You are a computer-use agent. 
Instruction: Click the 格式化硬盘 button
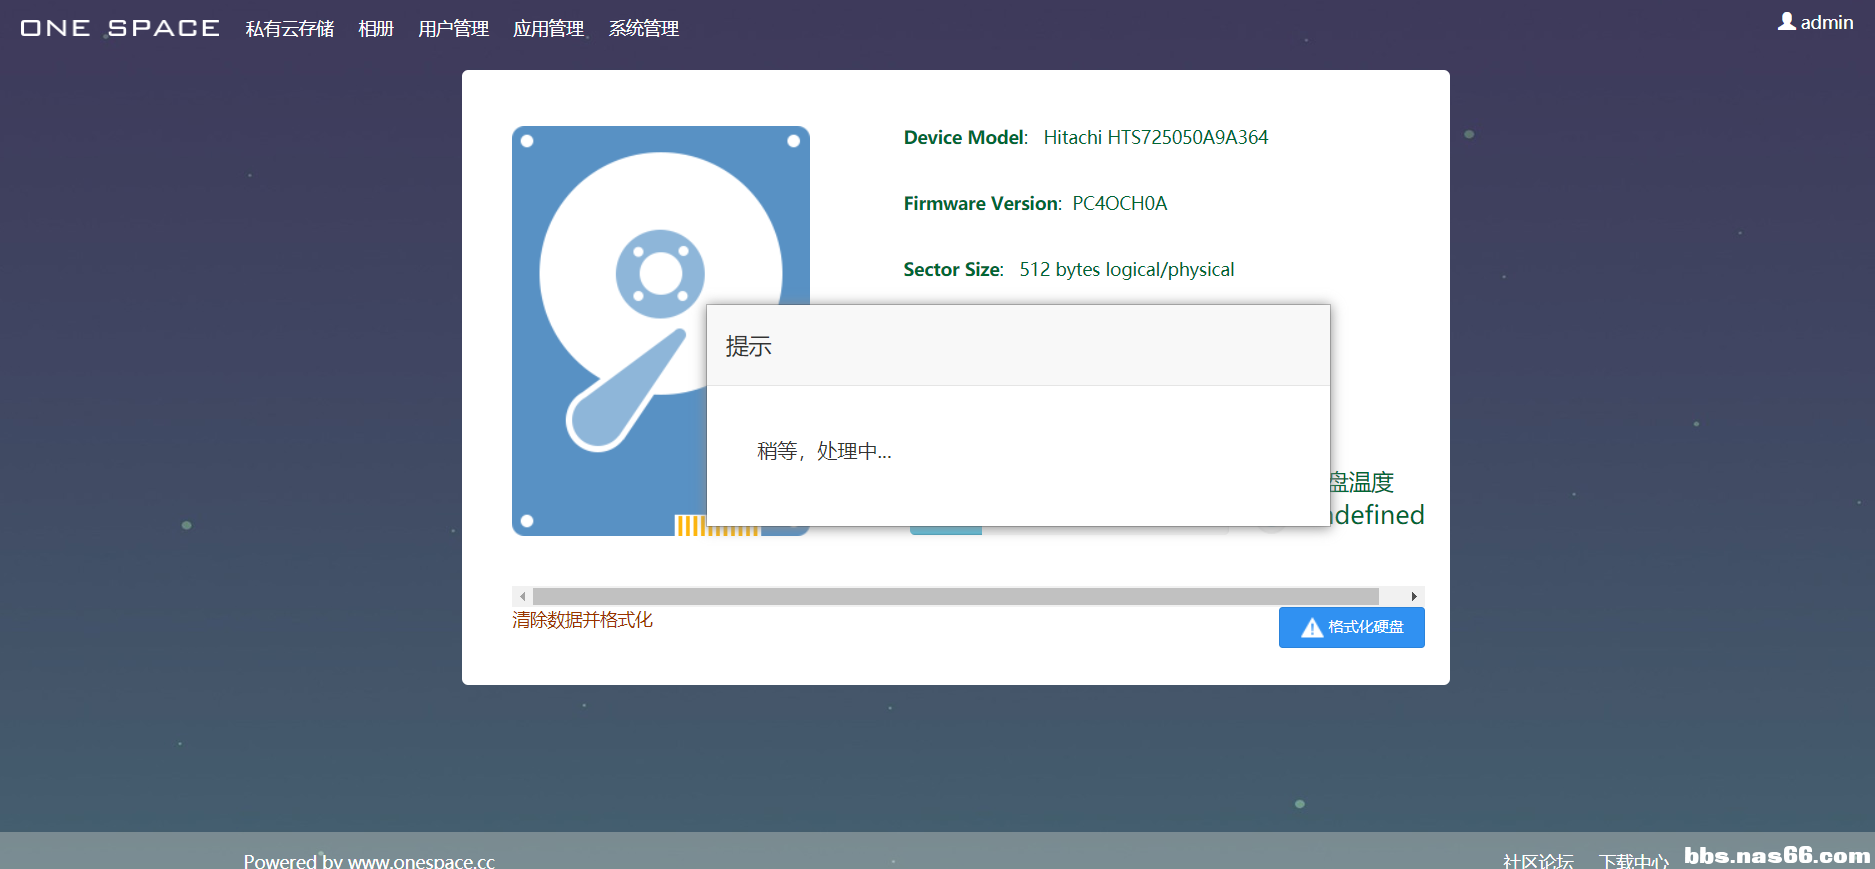[1351, 627]
